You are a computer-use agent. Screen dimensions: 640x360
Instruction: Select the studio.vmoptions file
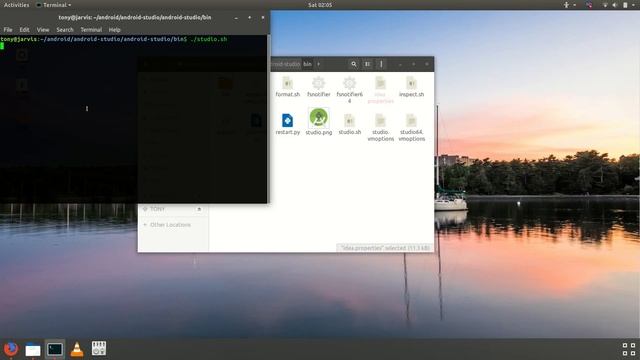pos(380,128)
